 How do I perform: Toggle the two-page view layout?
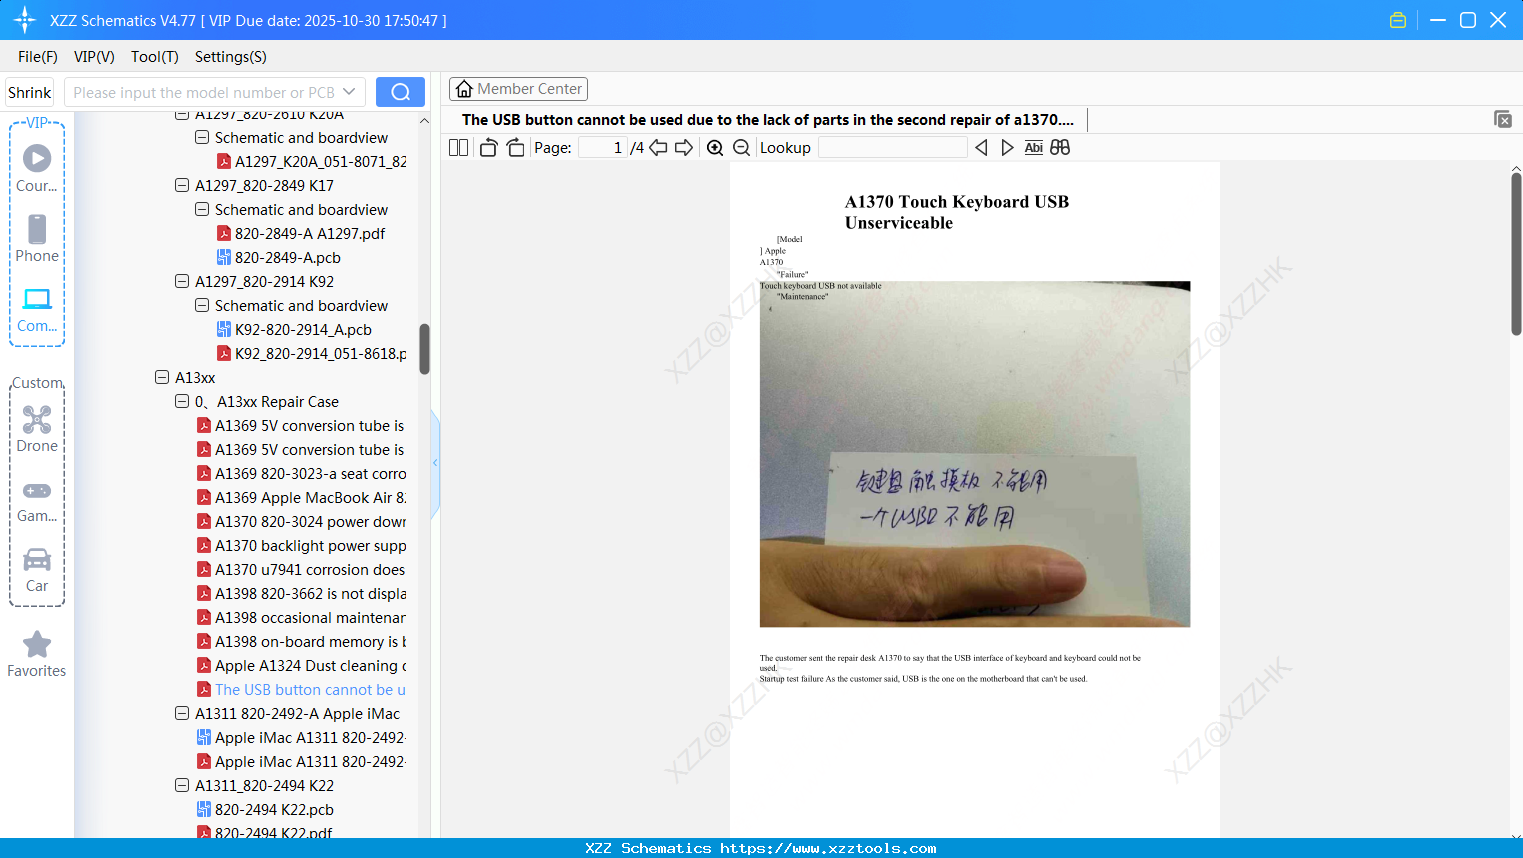[458, 147]
